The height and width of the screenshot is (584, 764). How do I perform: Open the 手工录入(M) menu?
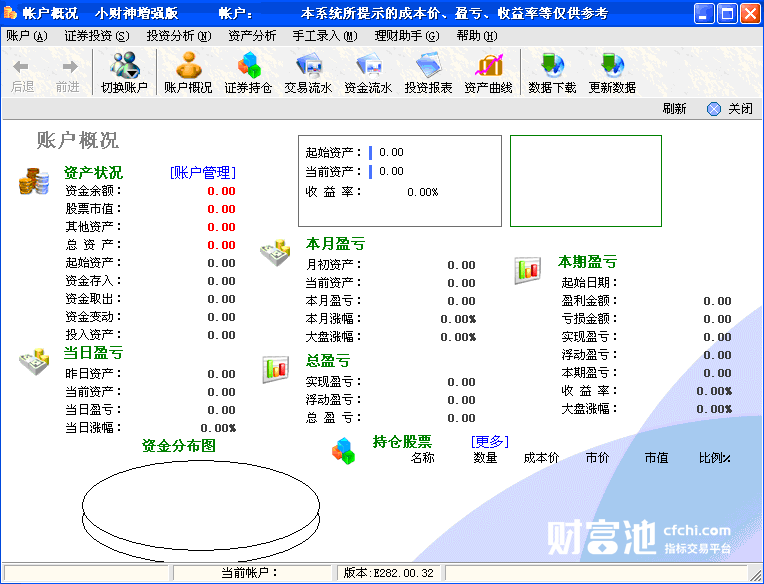[x=325, y=36]
